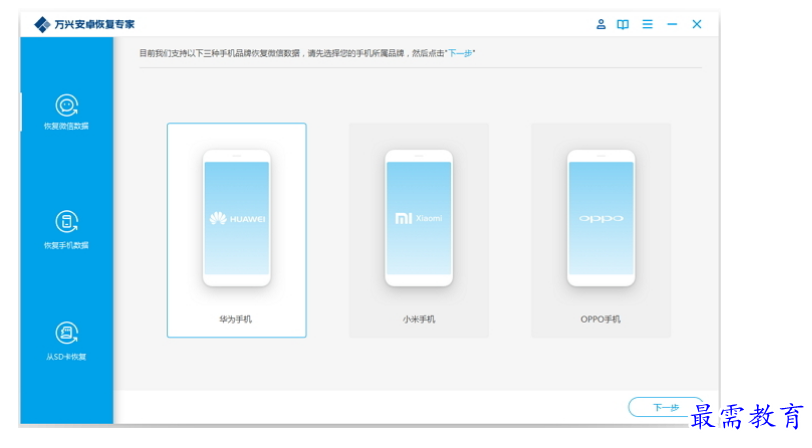Choose the 从SD卡恢复 sidebar icon

(x=67, y=333)
